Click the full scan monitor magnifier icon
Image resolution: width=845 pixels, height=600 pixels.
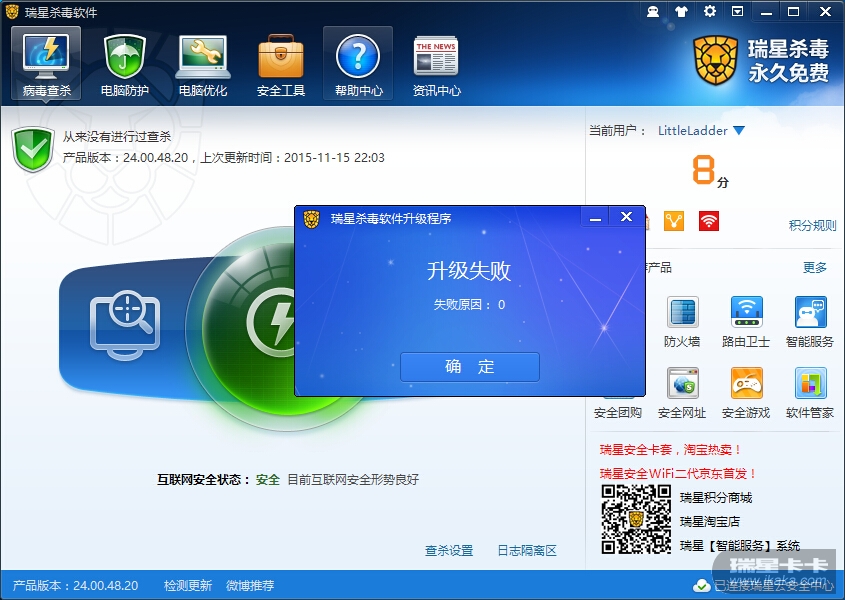pyautogui.click(x=125, y=325)
